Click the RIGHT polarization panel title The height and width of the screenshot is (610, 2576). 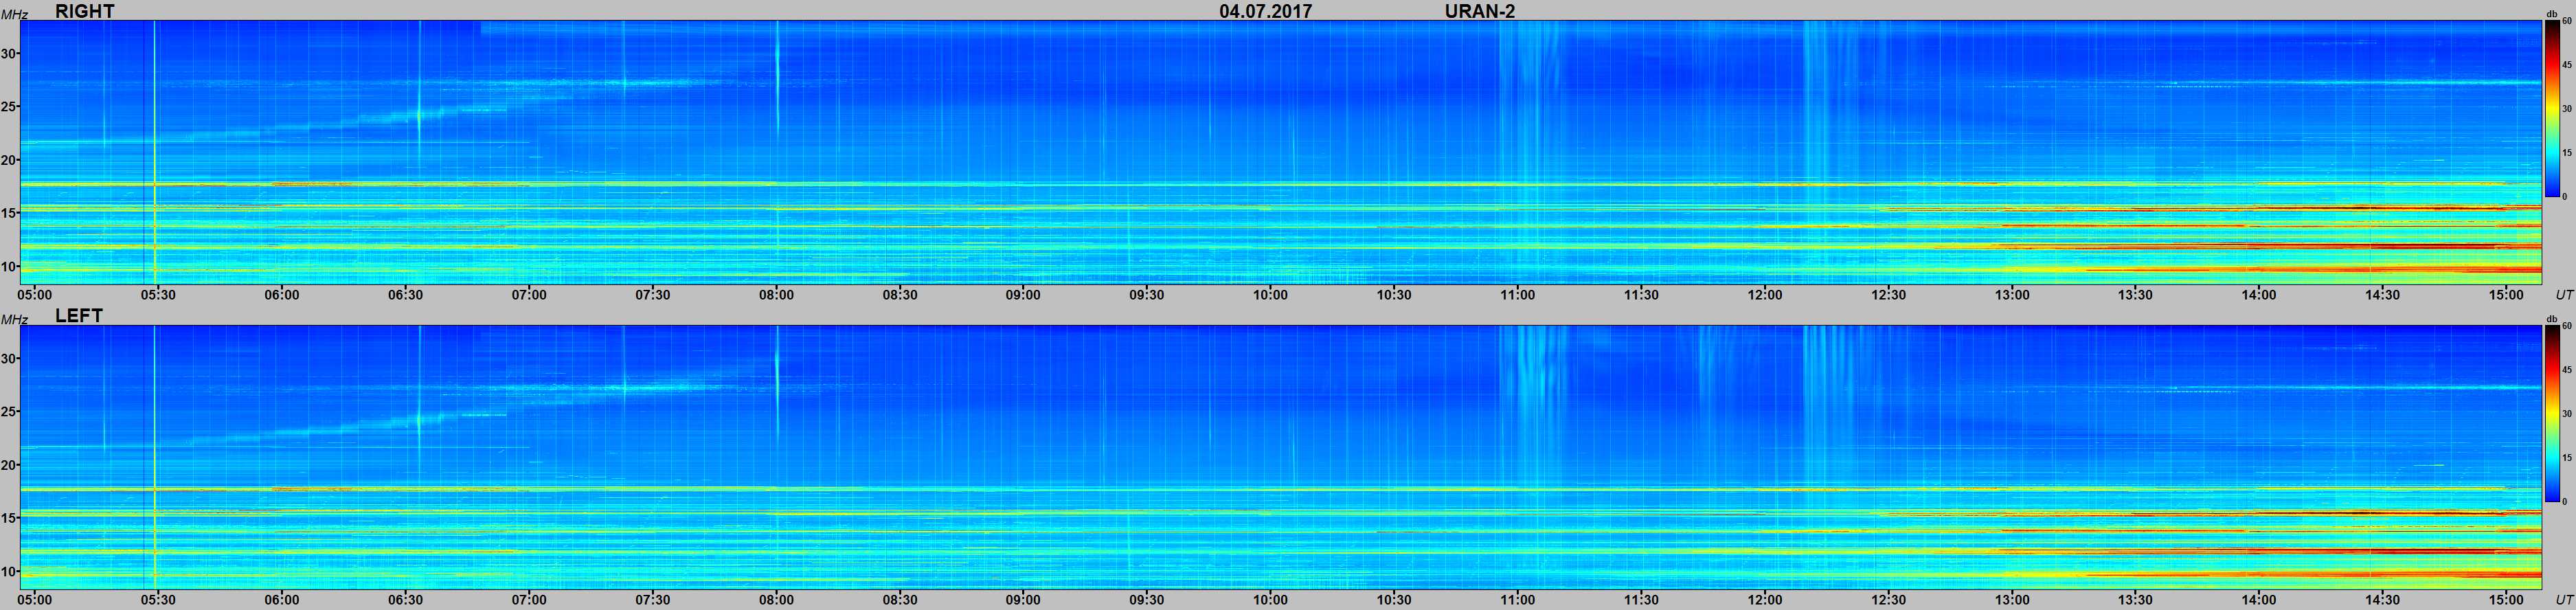85,11
